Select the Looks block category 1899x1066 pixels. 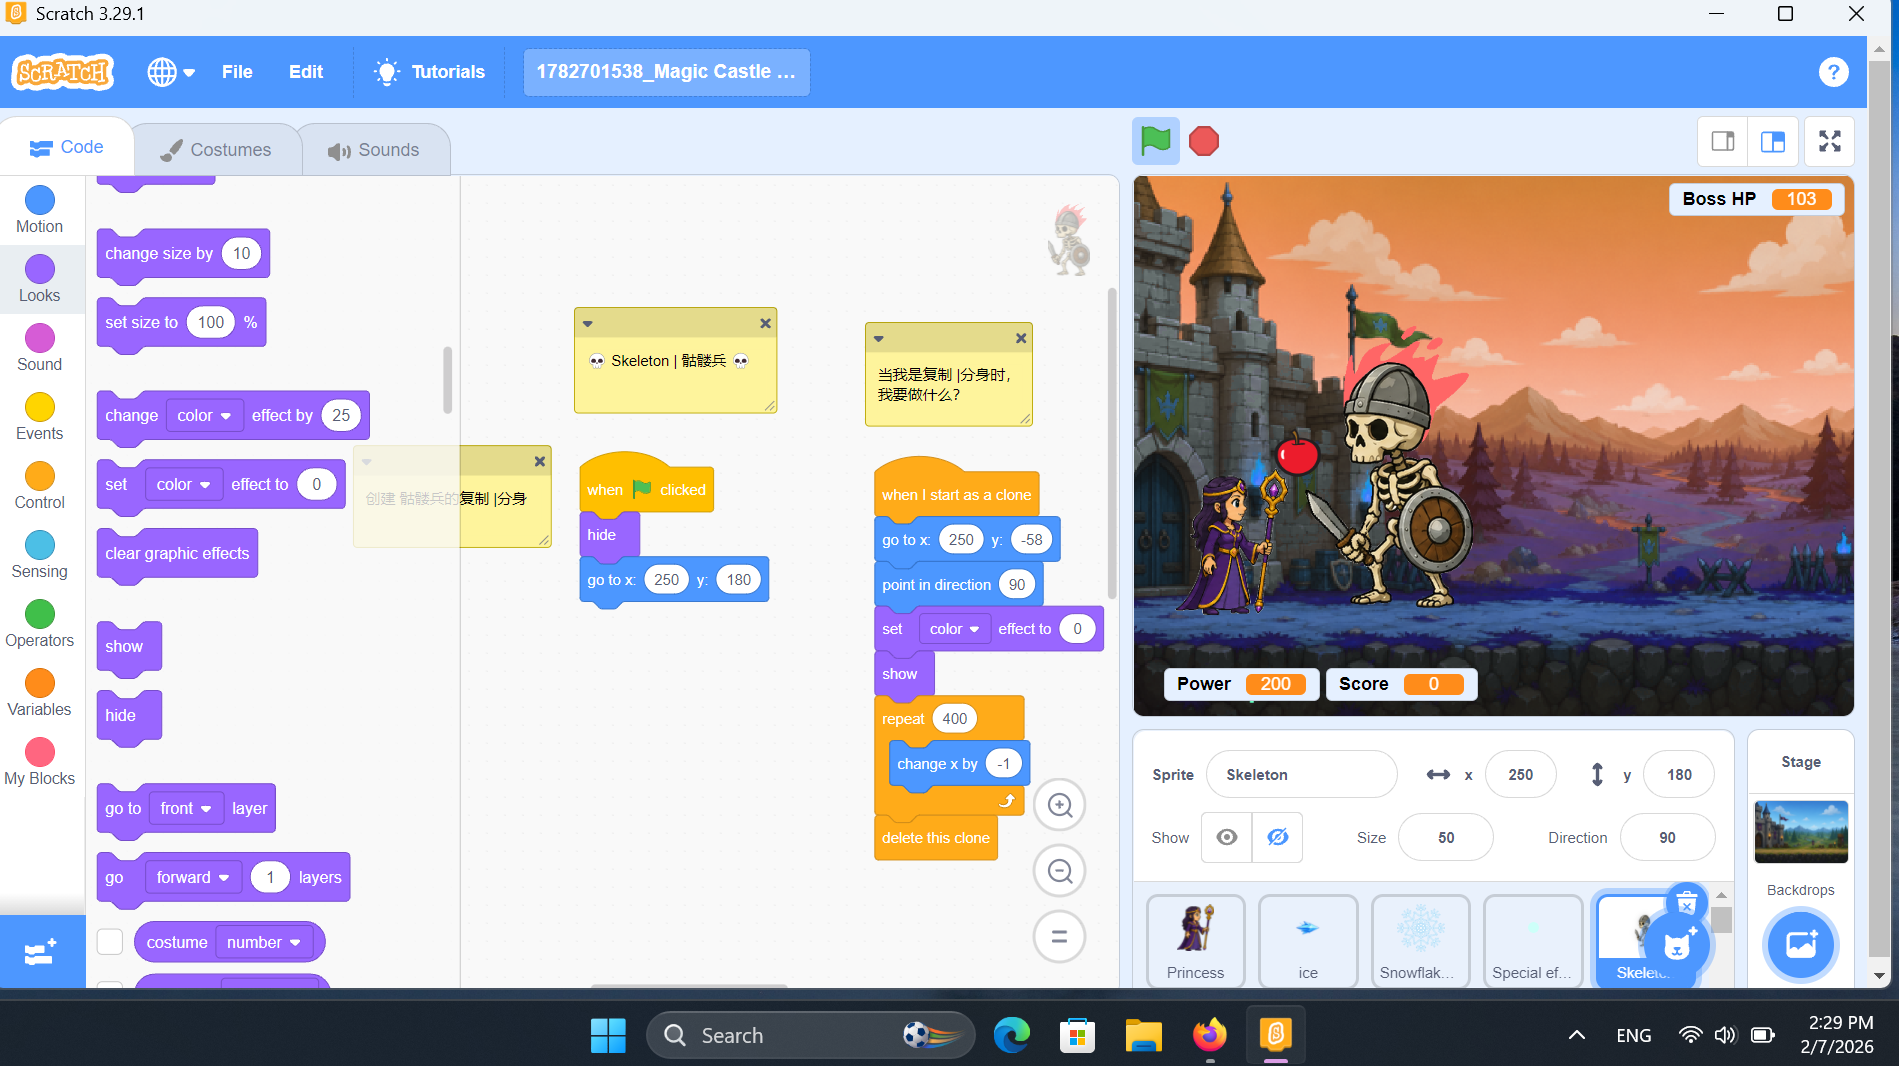pos(40,280)
